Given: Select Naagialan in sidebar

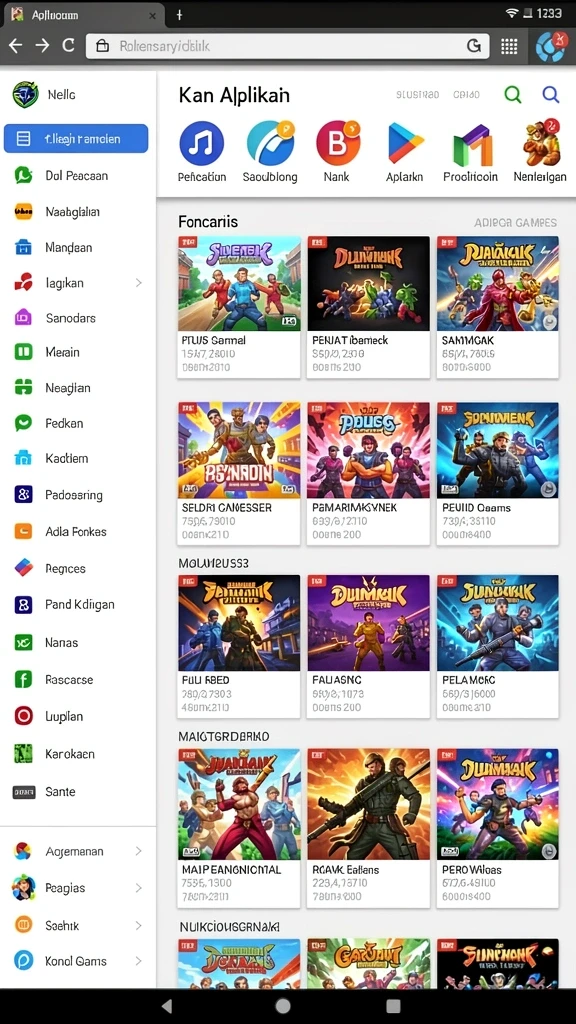Looking at the screenshot, I should pos(78,212).
